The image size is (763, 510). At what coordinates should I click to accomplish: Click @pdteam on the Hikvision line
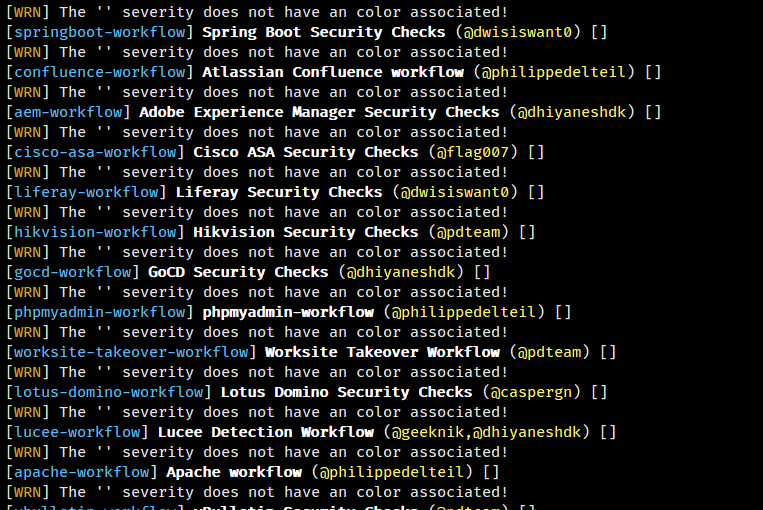click(x=468, y=232)
